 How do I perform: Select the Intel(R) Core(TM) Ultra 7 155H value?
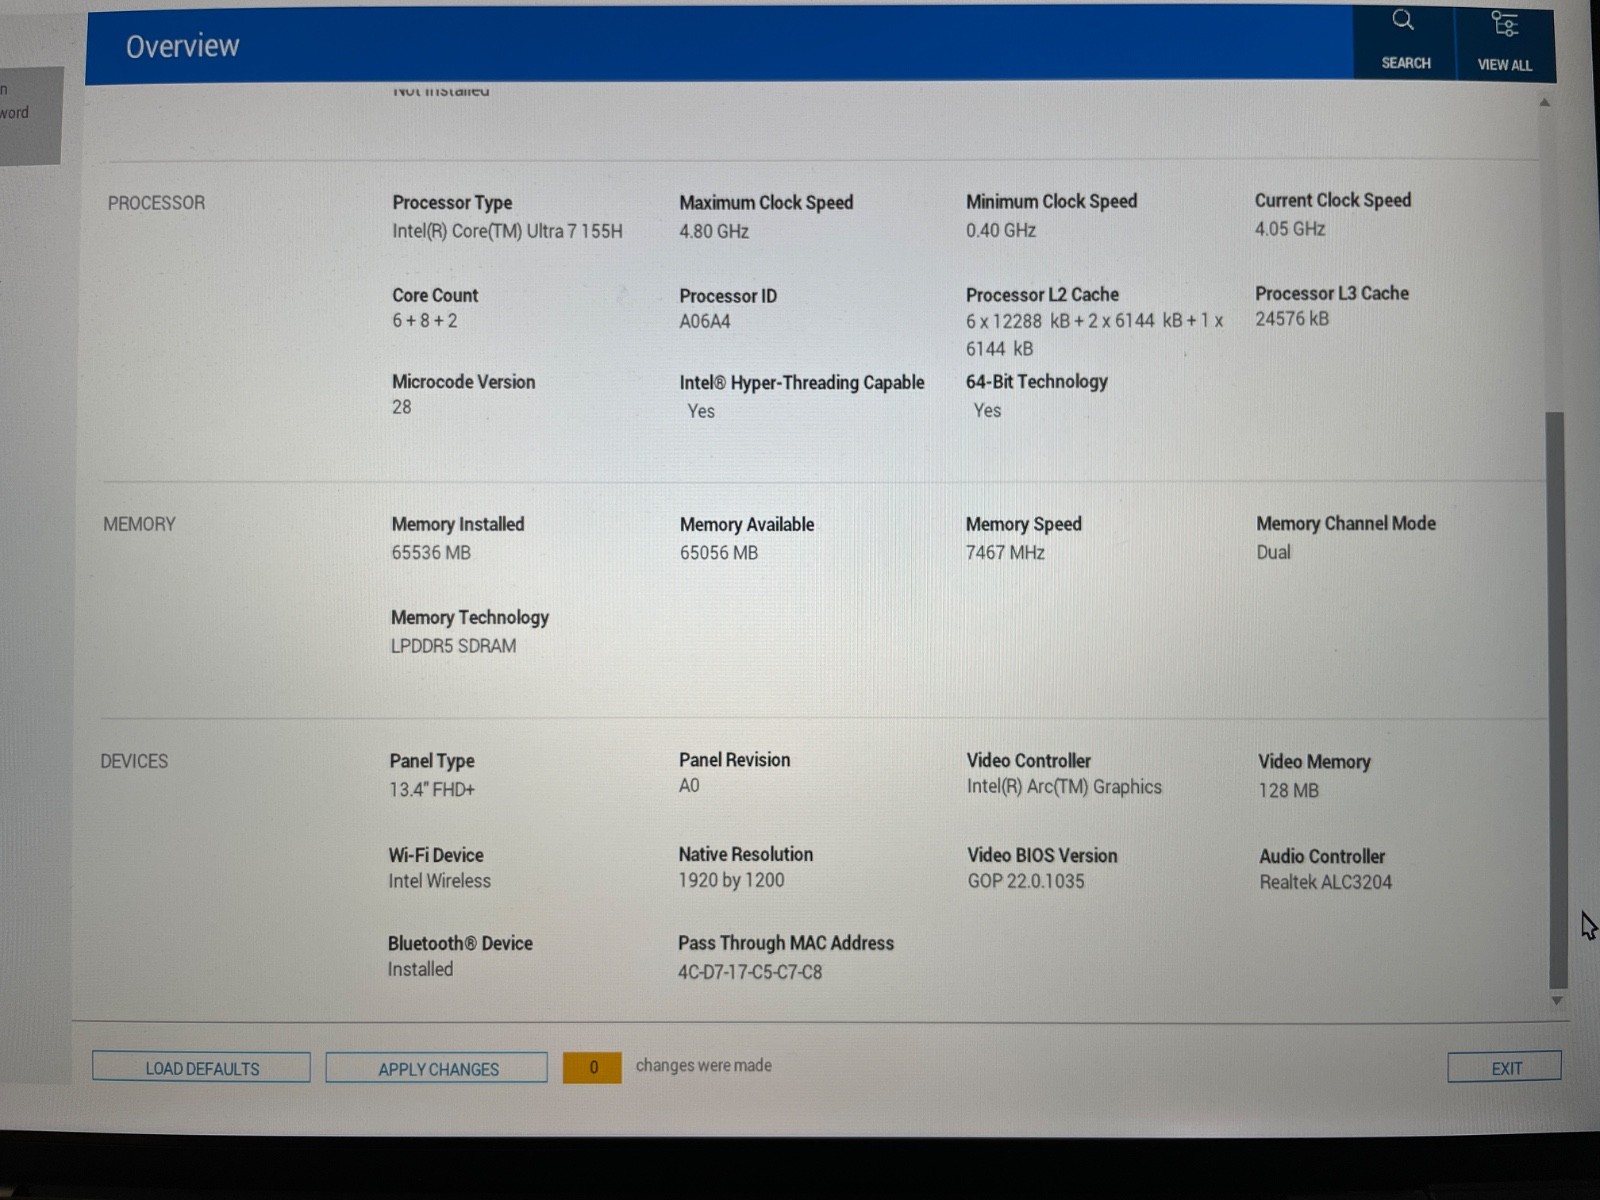507,231
